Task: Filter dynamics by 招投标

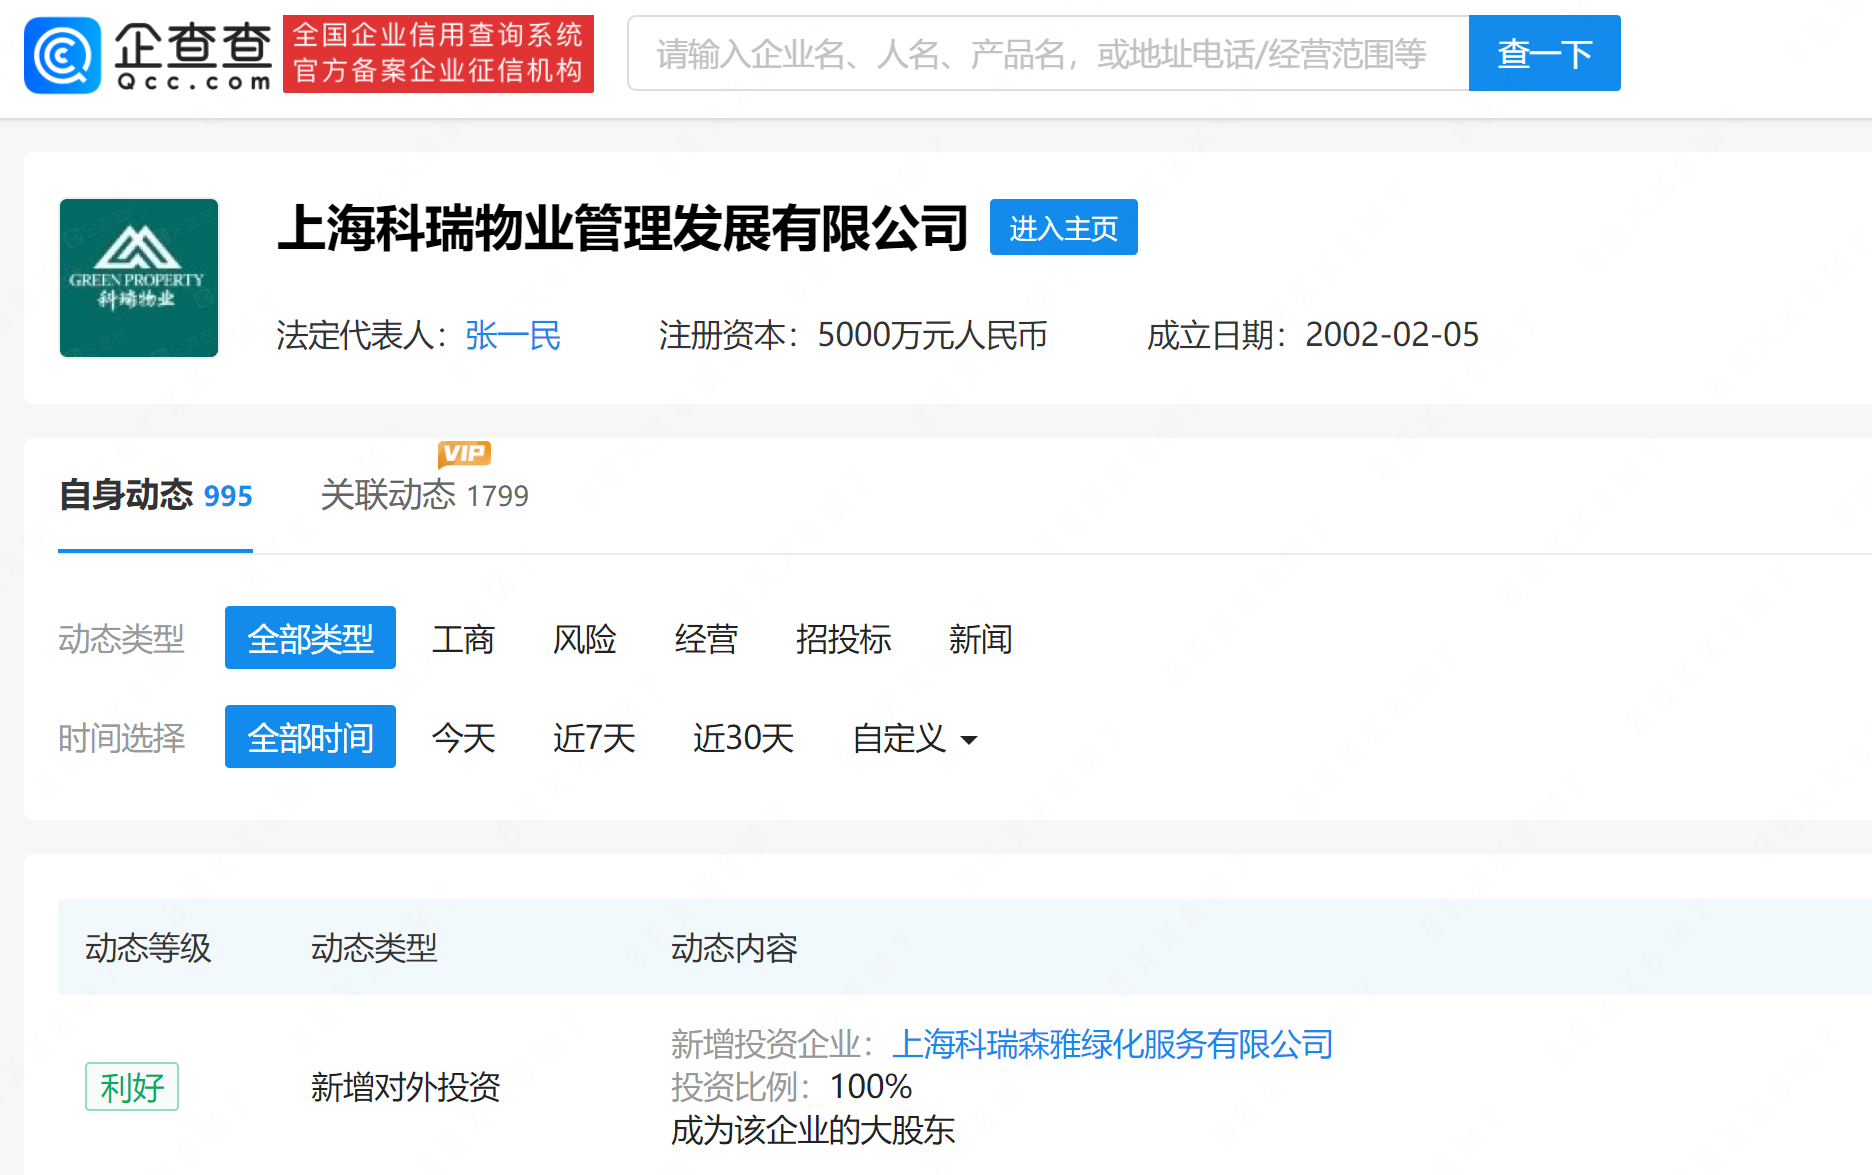Action: tap(843, 639)
